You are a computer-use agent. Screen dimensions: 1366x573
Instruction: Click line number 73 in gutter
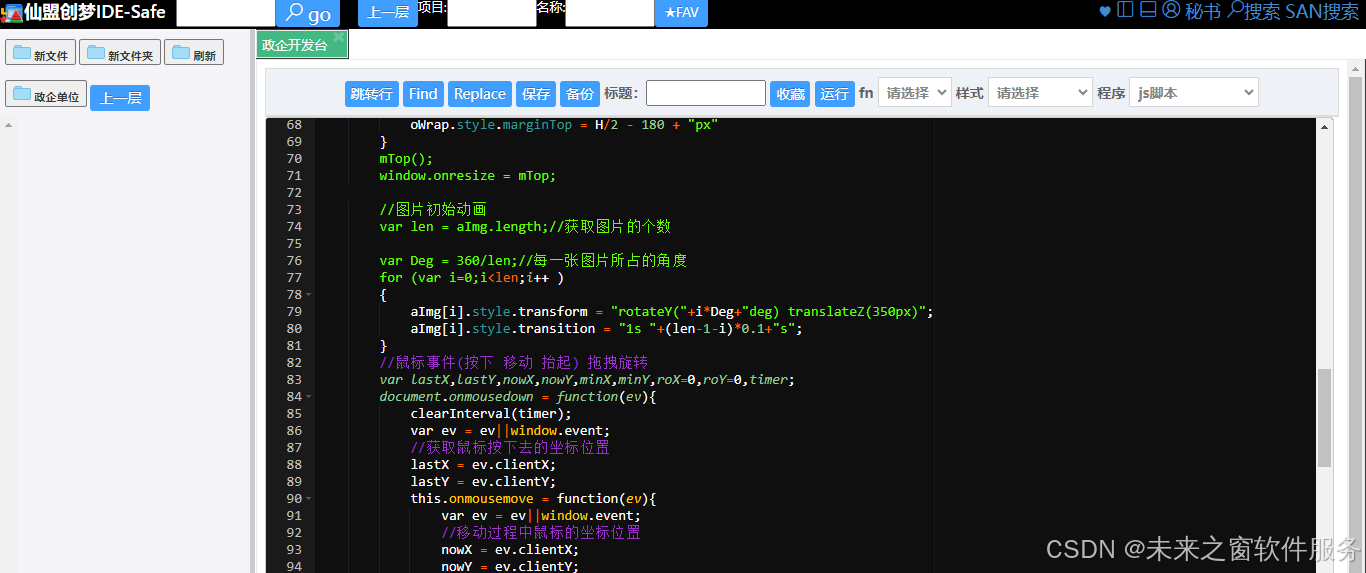(293, 209)
